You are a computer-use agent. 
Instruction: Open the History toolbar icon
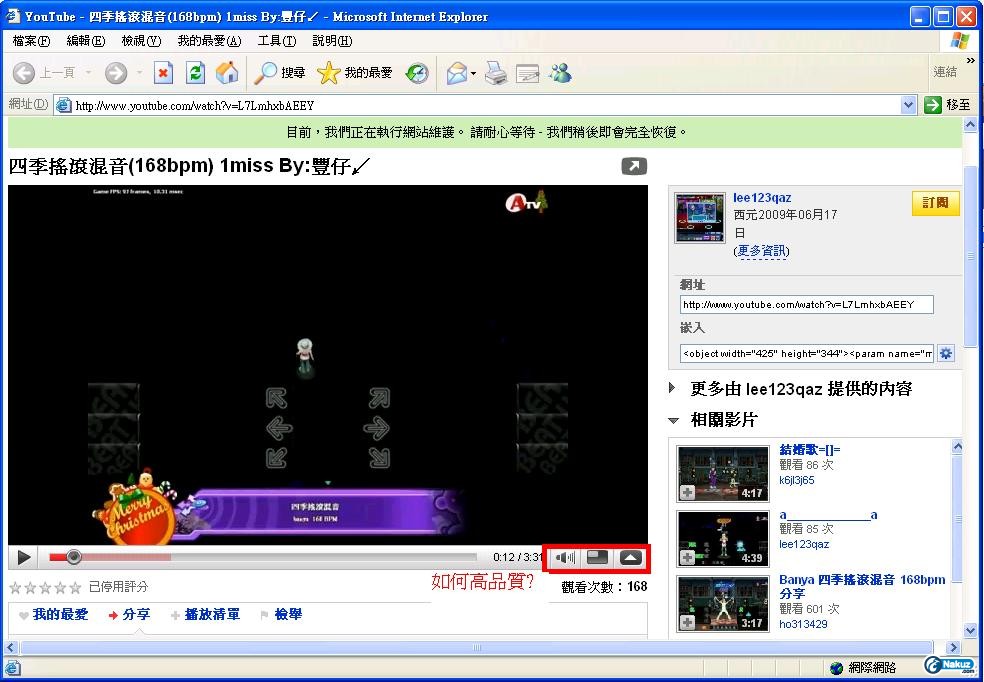[417, 73]
